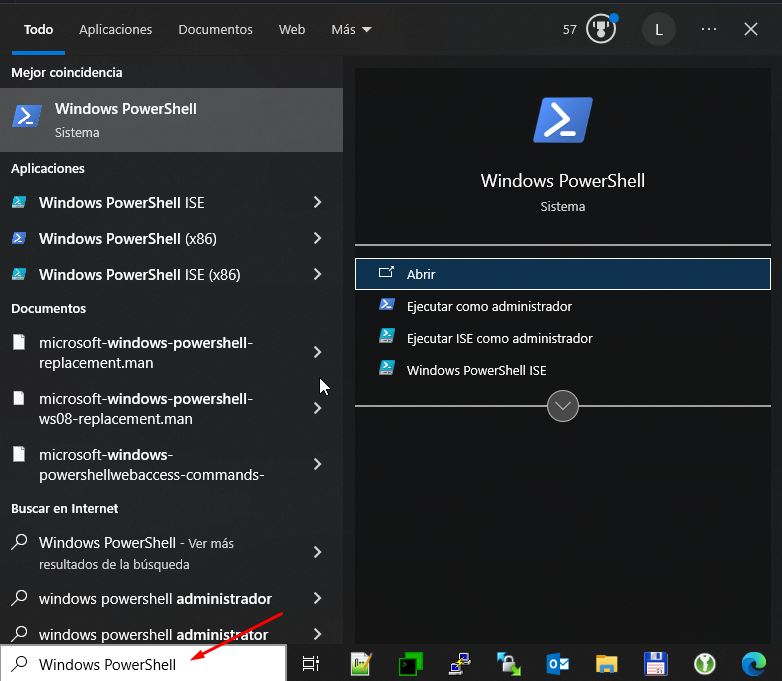Screen dimensions: 782x681
Task: Open the green round taskbar app icon
Action: tap(705, 664)
